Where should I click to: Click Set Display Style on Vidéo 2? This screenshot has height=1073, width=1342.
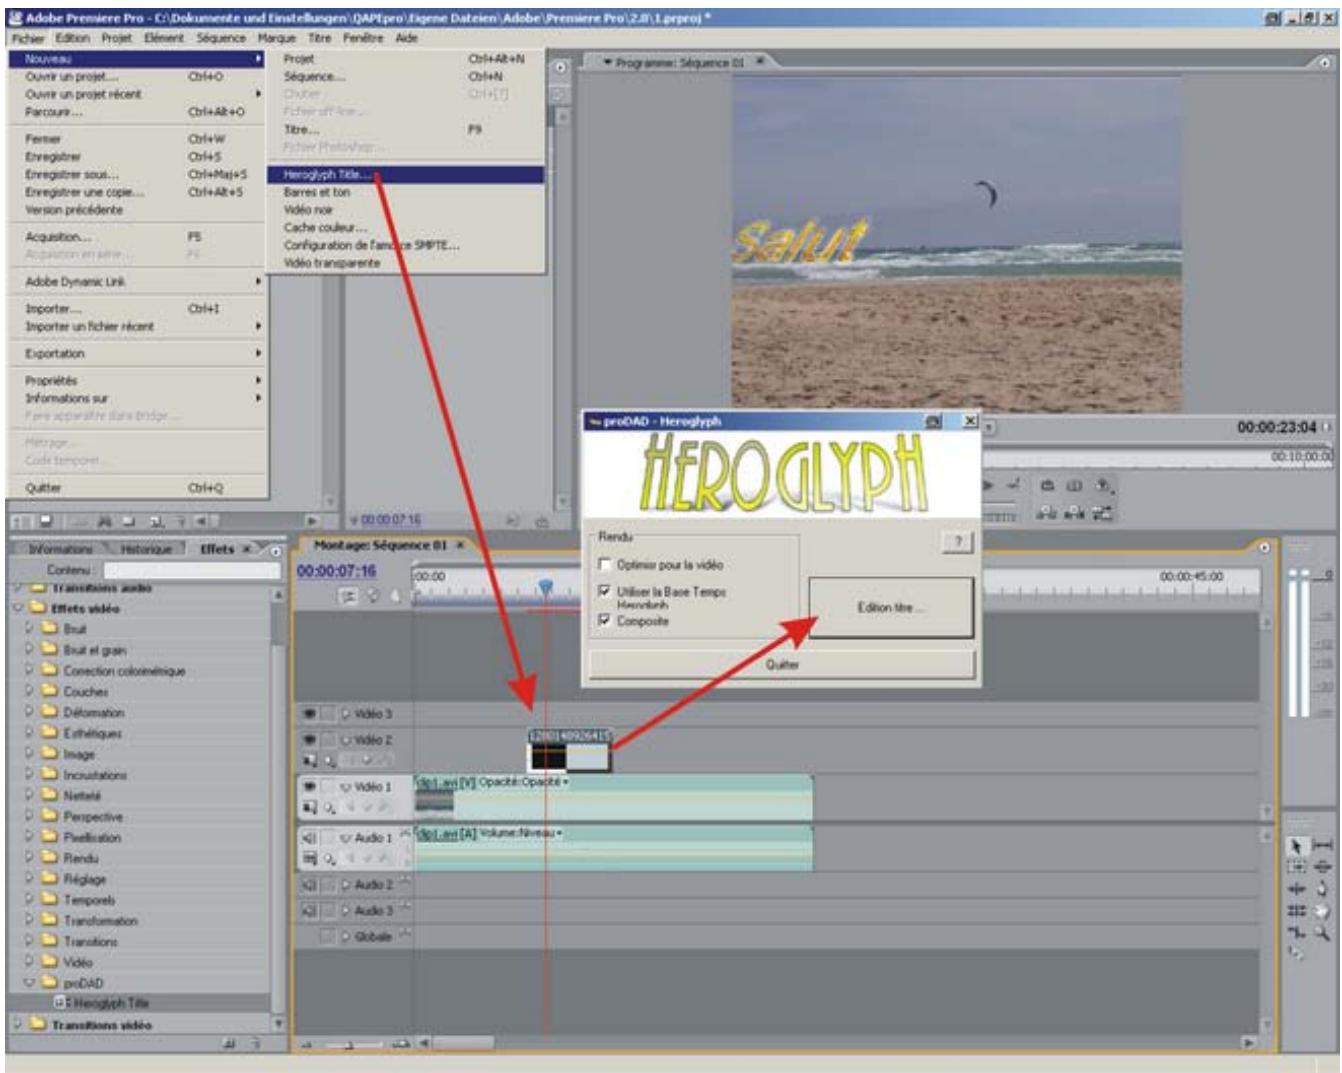pyautogui.click(x=310, y=761)
